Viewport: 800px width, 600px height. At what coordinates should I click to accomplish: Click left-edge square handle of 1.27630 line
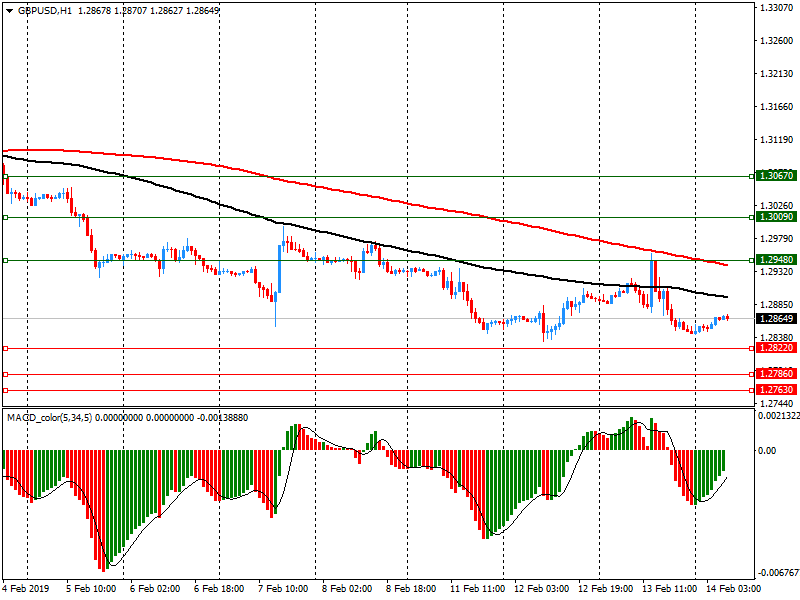click(x=5, y=390)
